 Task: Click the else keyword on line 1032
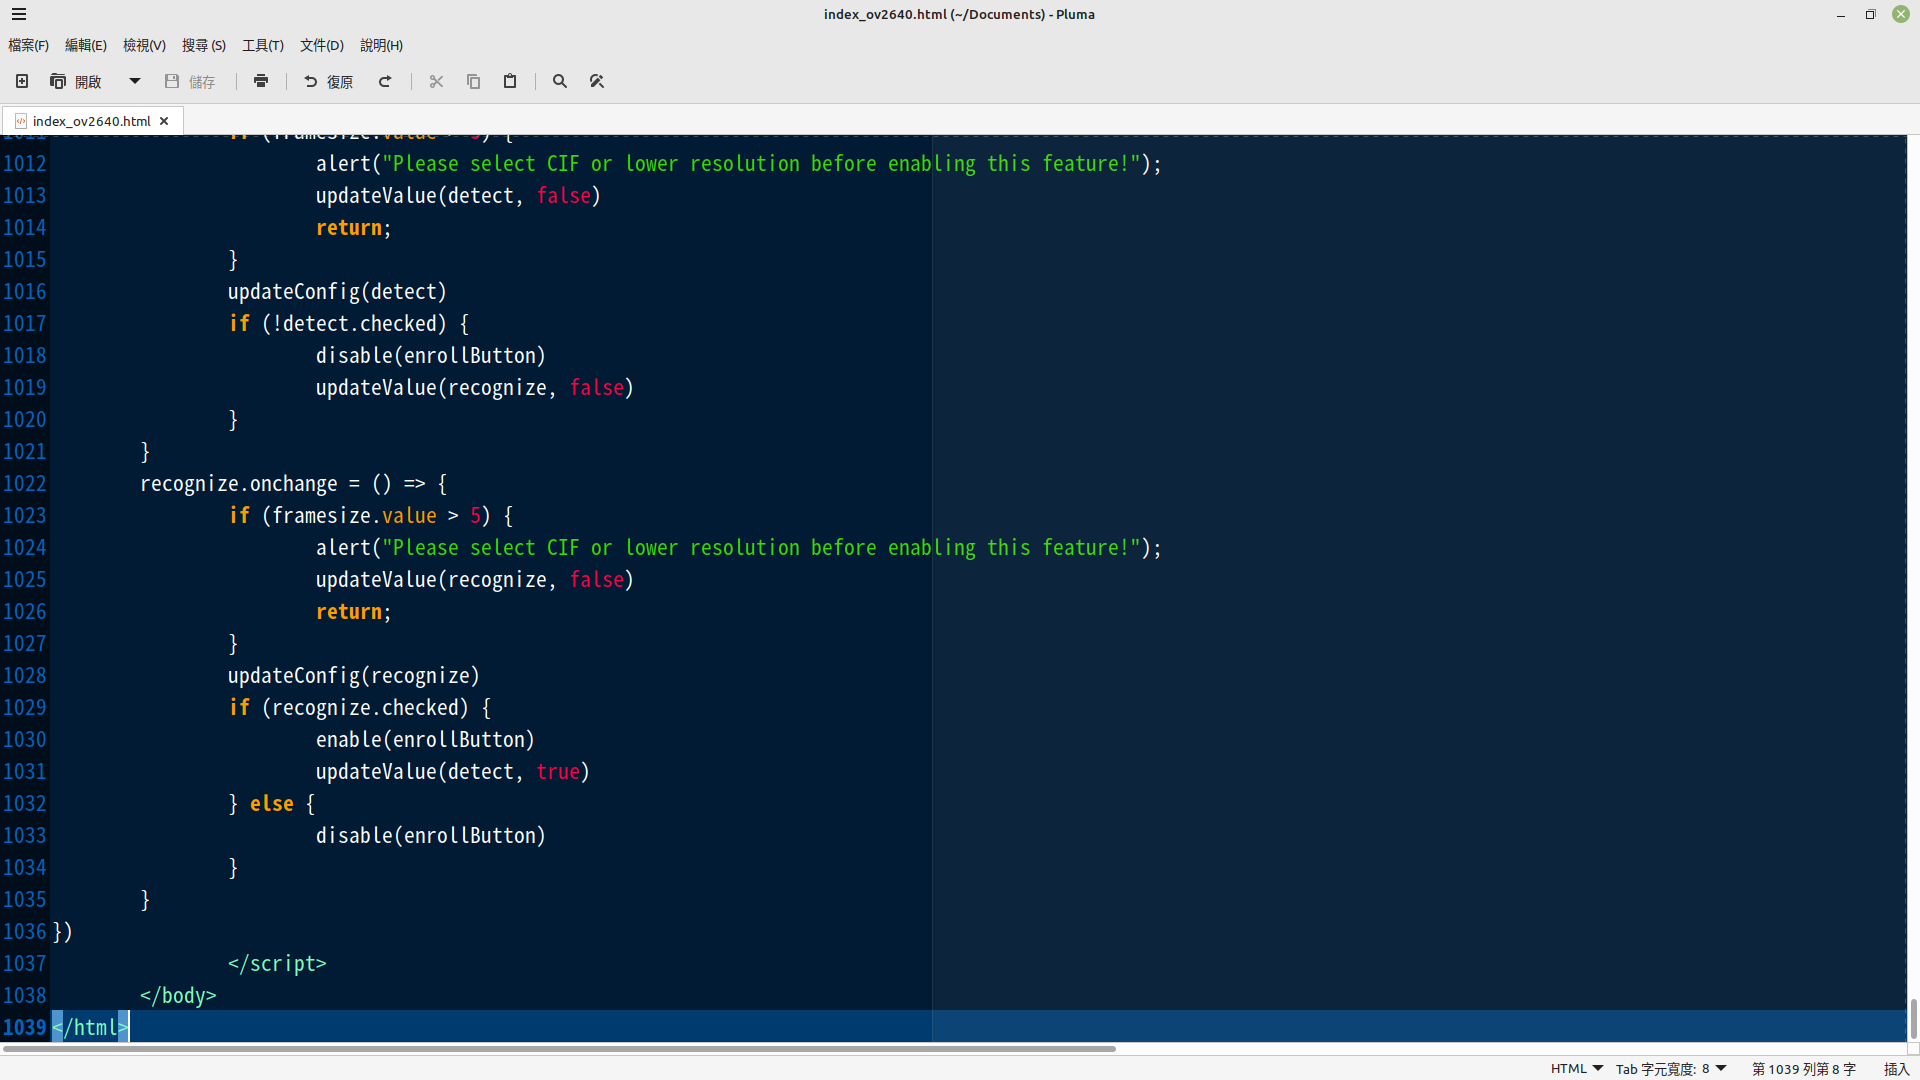pyautogui.click(x=272, y=804)
